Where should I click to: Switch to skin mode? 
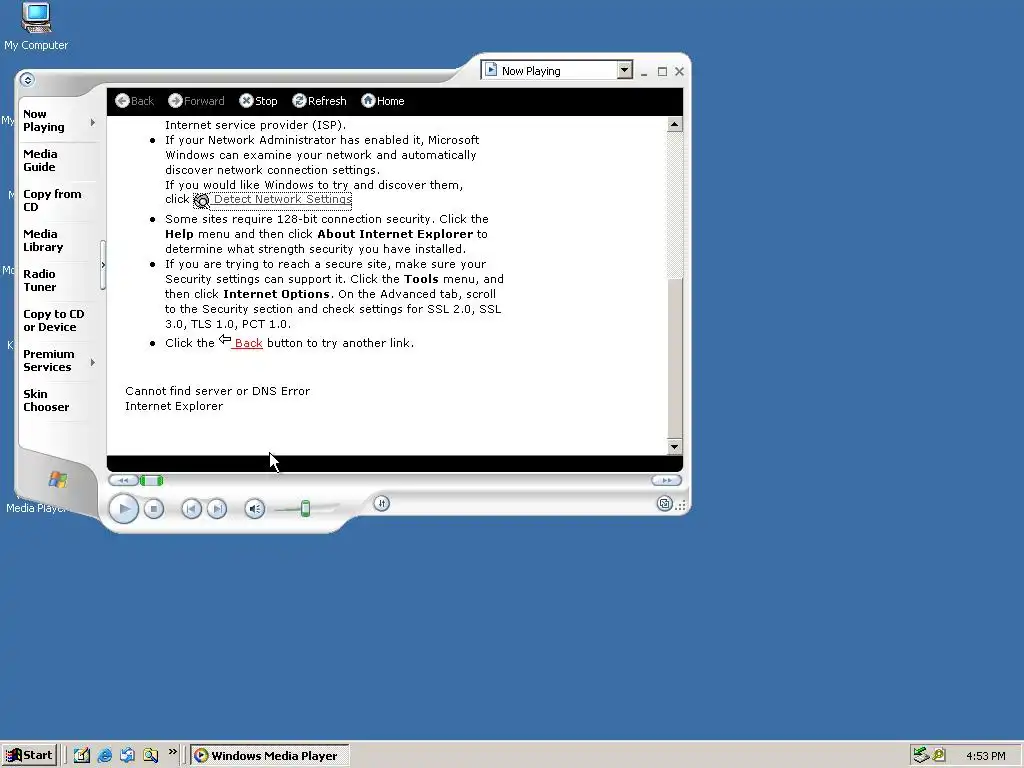tap(664, 504)
